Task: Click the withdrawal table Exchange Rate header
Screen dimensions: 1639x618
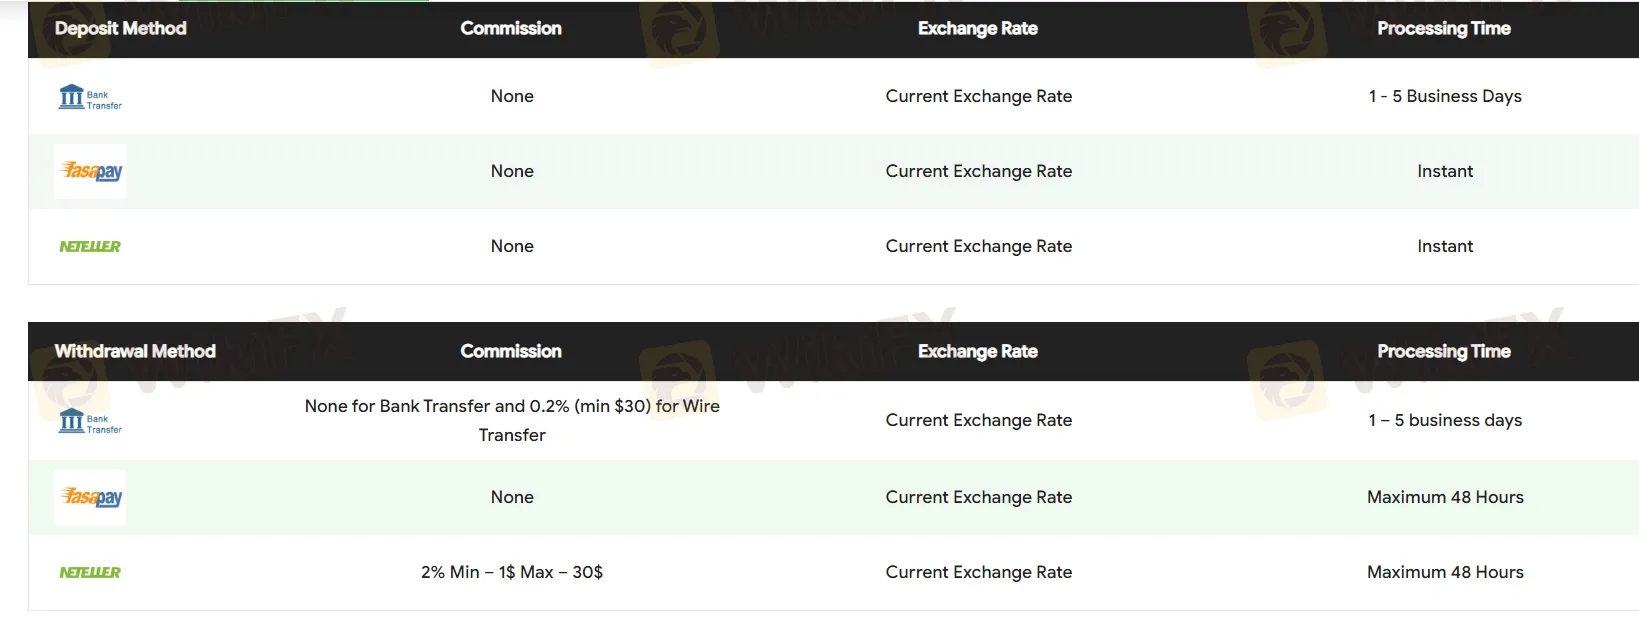Action: click(978, 351)
